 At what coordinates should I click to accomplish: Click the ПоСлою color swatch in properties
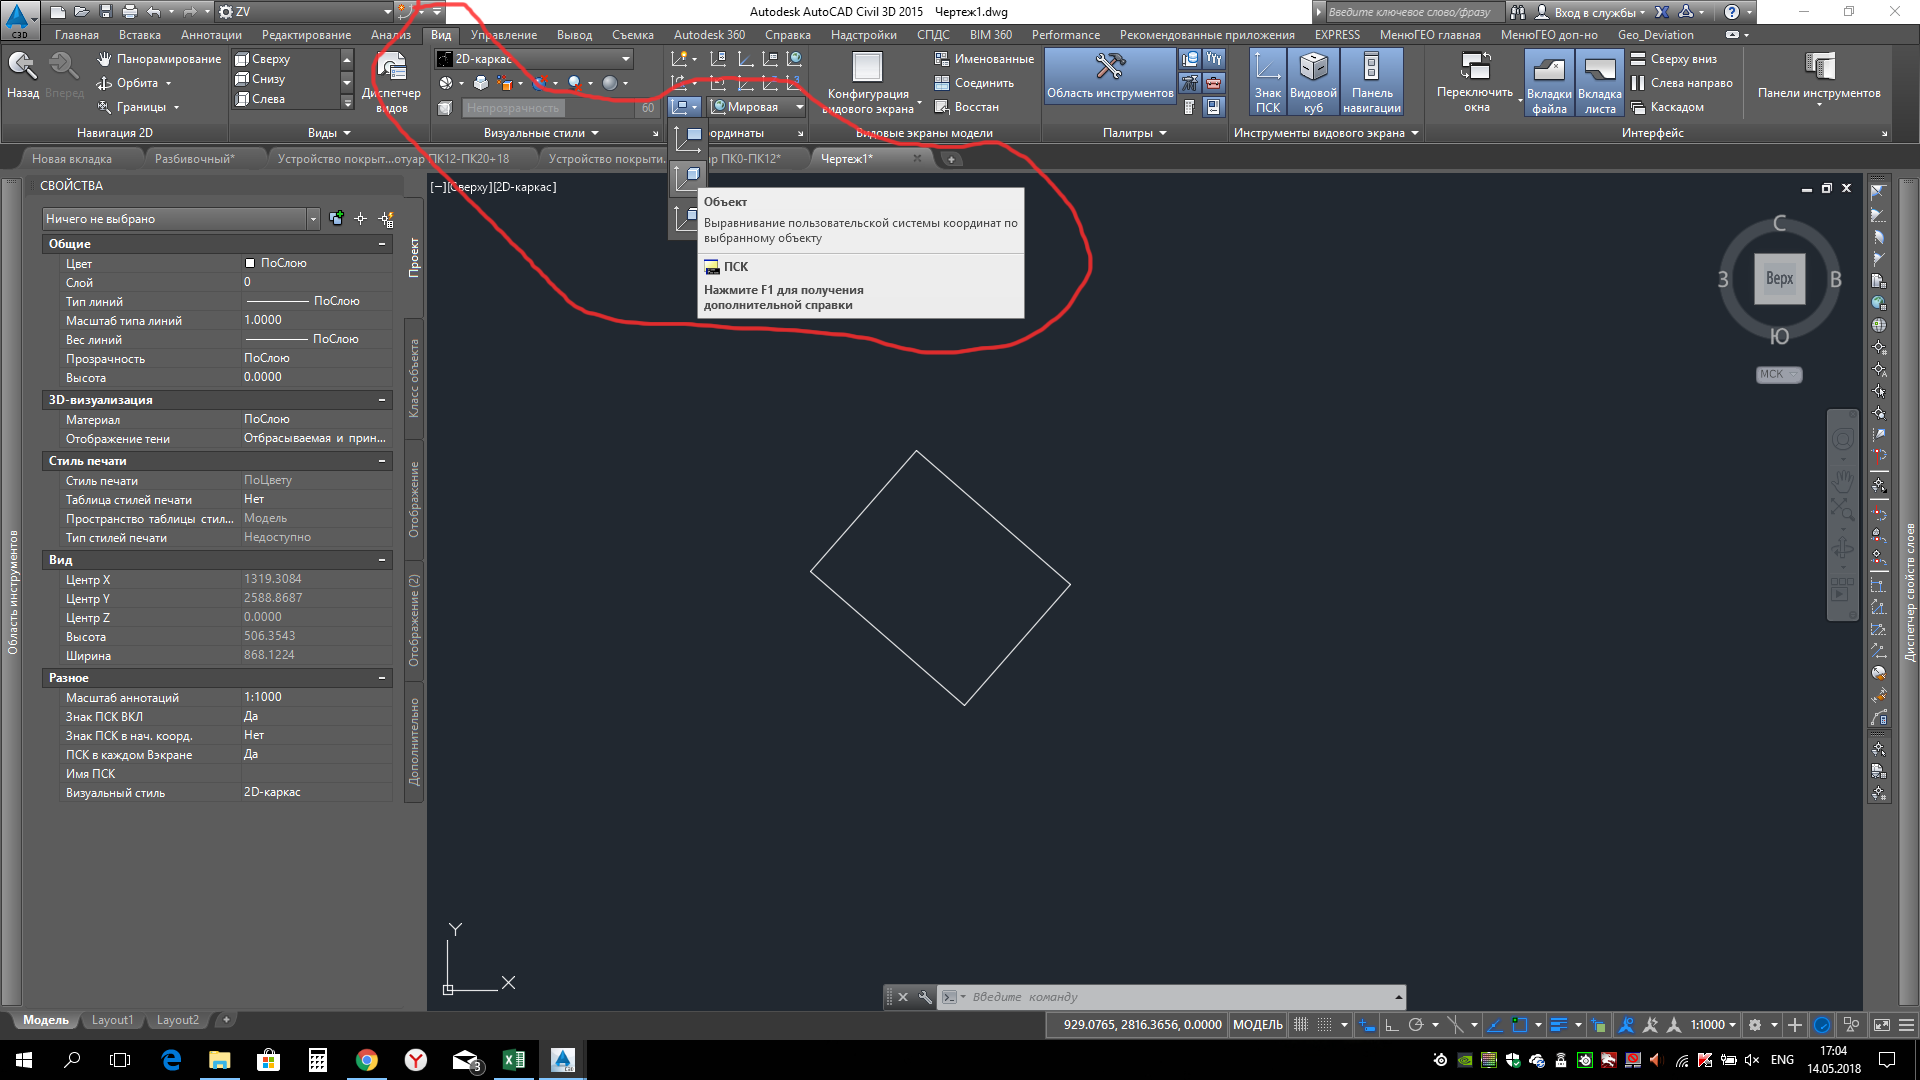coord(250,263)
